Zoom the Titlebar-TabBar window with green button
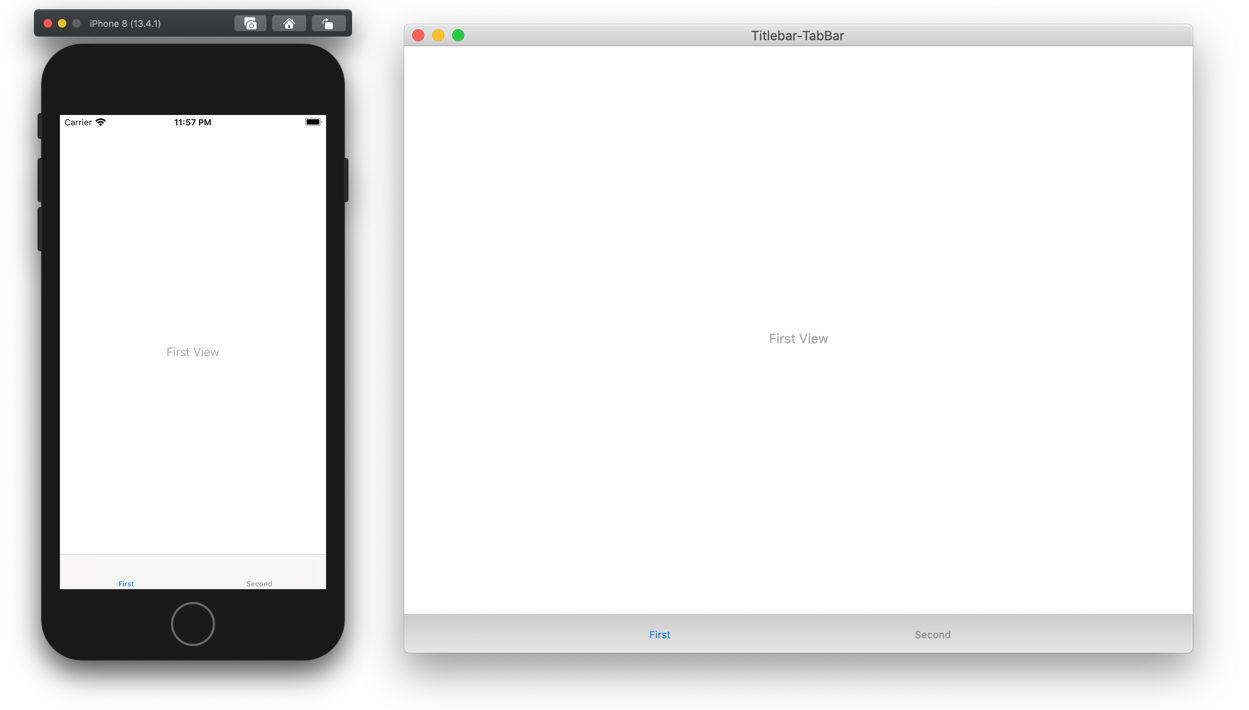Image resolution: width=1249 pixels, height=710 pixels. (458, 35)
